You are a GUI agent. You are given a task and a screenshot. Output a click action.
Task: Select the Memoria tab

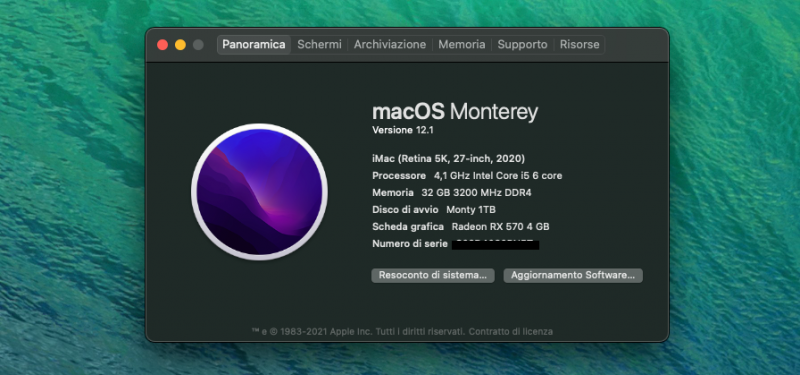pyautogui.click(x=462, y=44)
